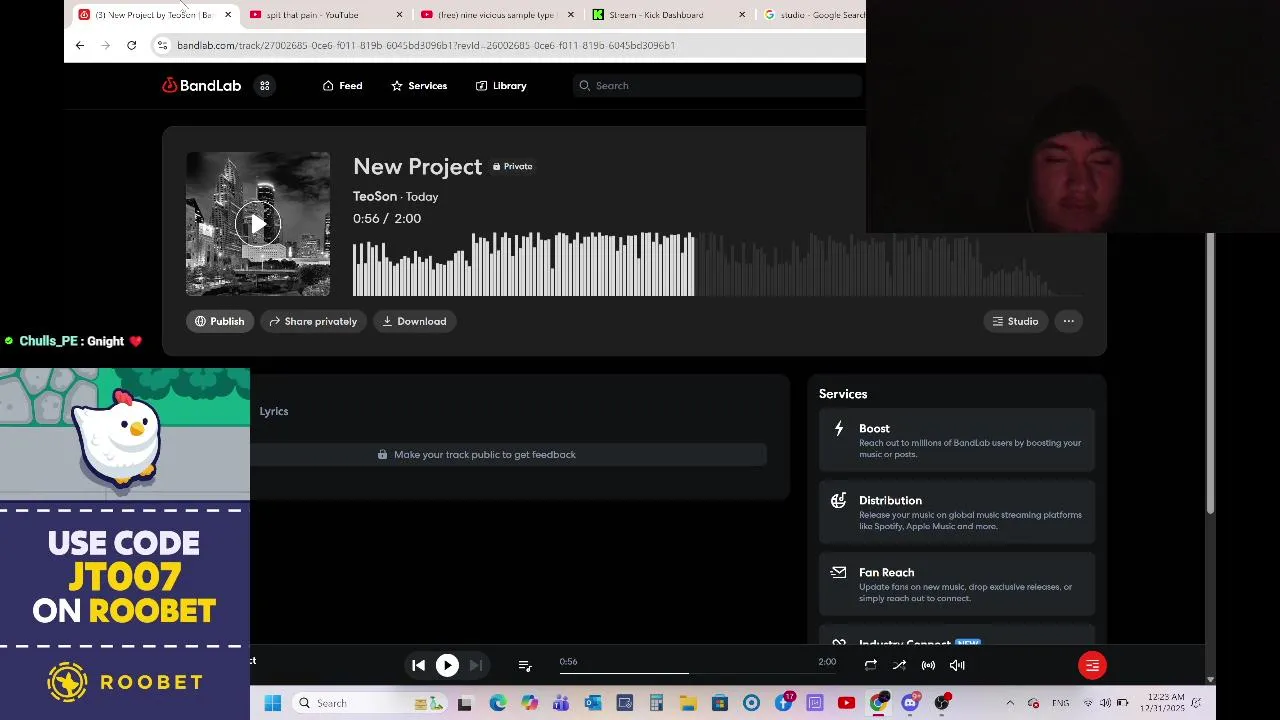Open YouTube app from the taskbar
The width and height of the screenshot is (1280, 720).
[x=847, y=703]
